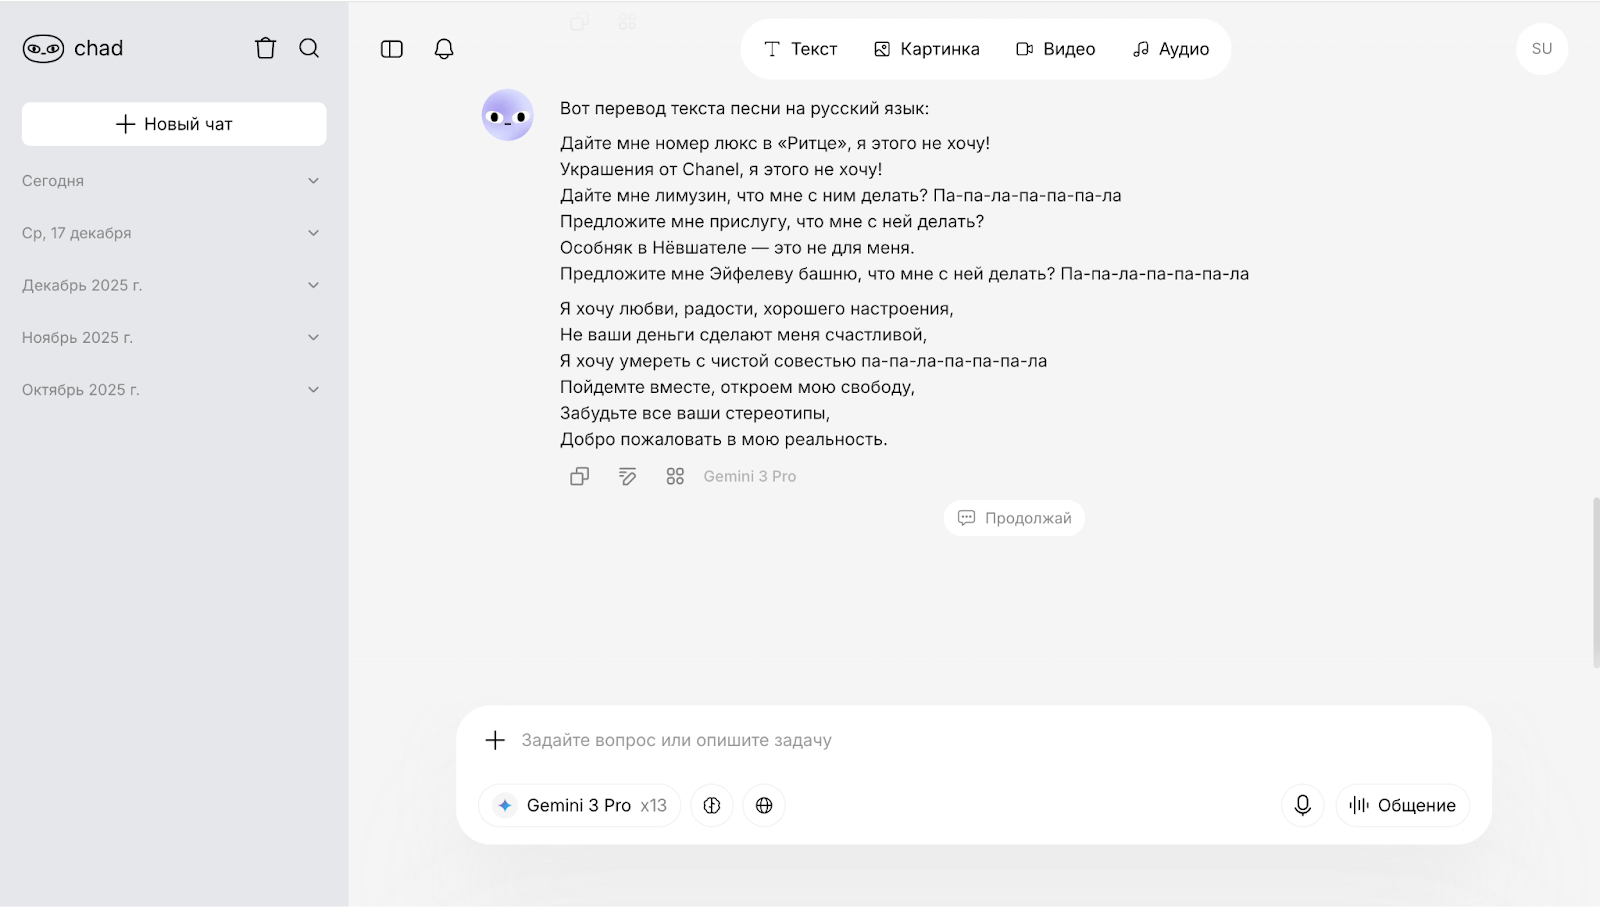Toggle web search globe button
Viewport: 1600px width, 907px height.
[764, 805]
